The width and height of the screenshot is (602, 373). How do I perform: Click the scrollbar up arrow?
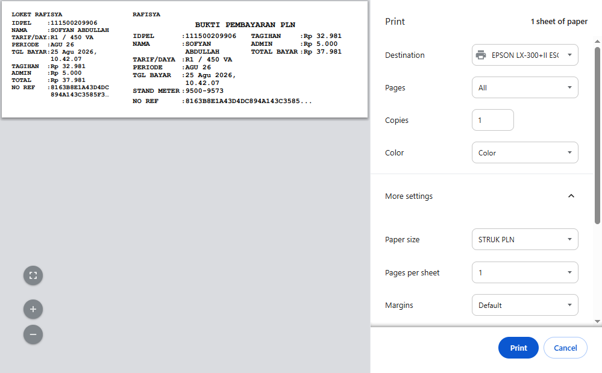597,41
